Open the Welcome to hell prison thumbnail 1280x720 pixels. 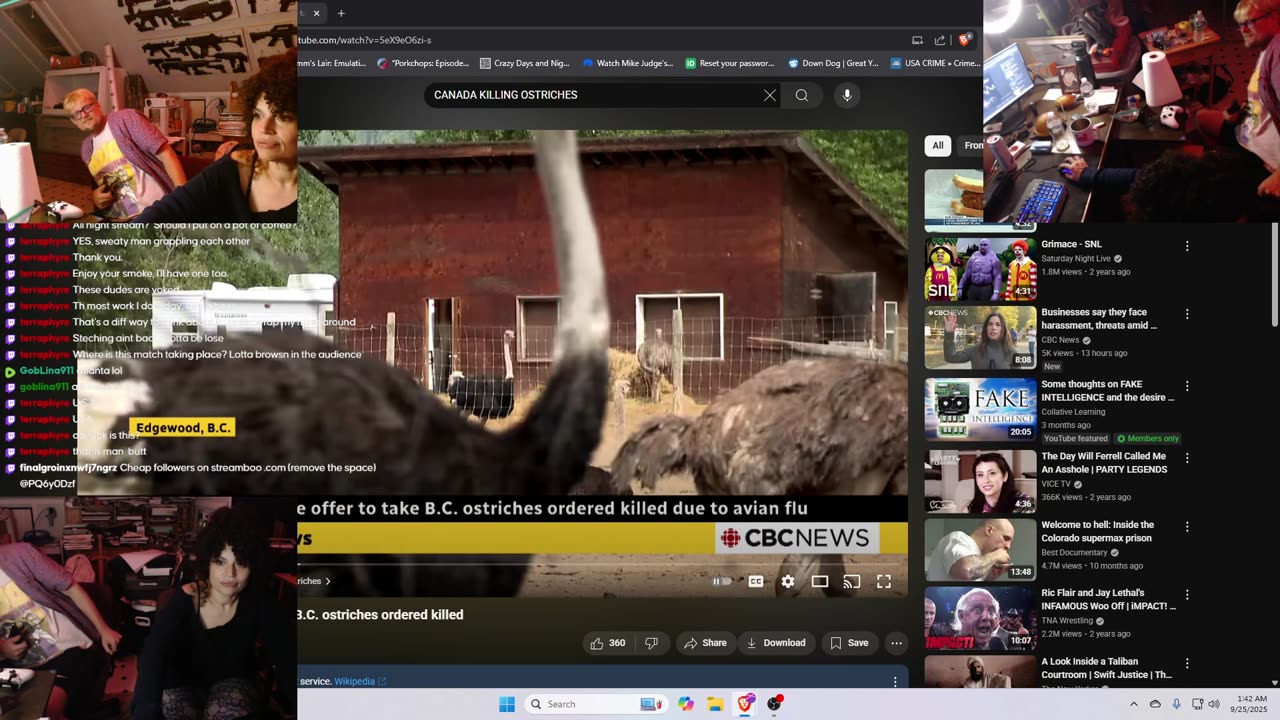pos(980,549)
